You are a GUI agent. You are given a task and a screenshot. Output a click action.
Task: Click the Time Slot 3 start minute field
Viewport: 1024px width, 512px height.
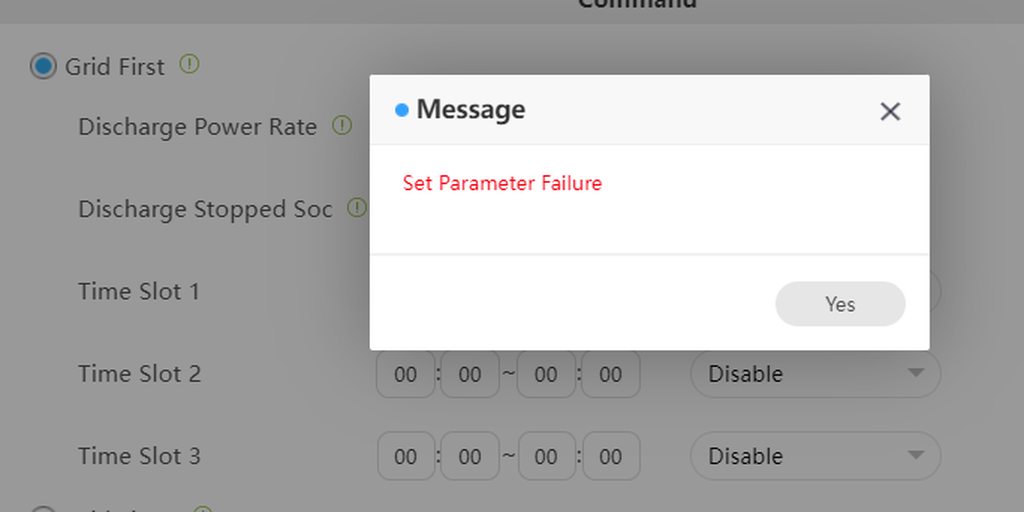pyautogui.click(x=470, y=457)
